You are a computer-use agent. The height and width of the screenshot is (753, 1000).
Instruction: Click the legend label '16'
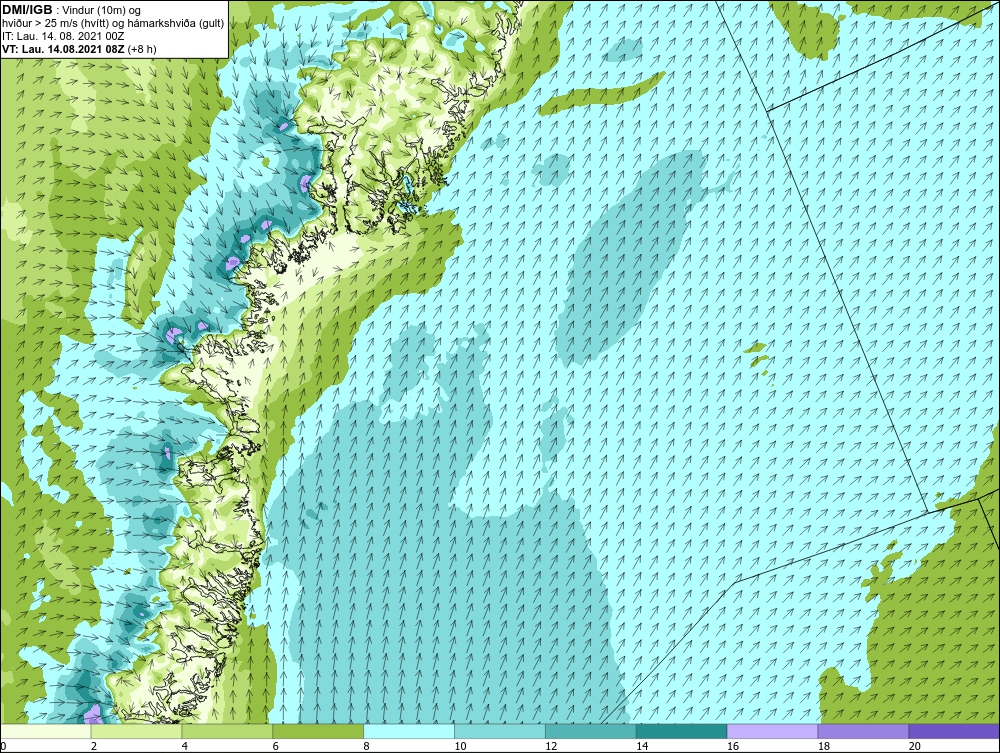click(x=733, y=746)
